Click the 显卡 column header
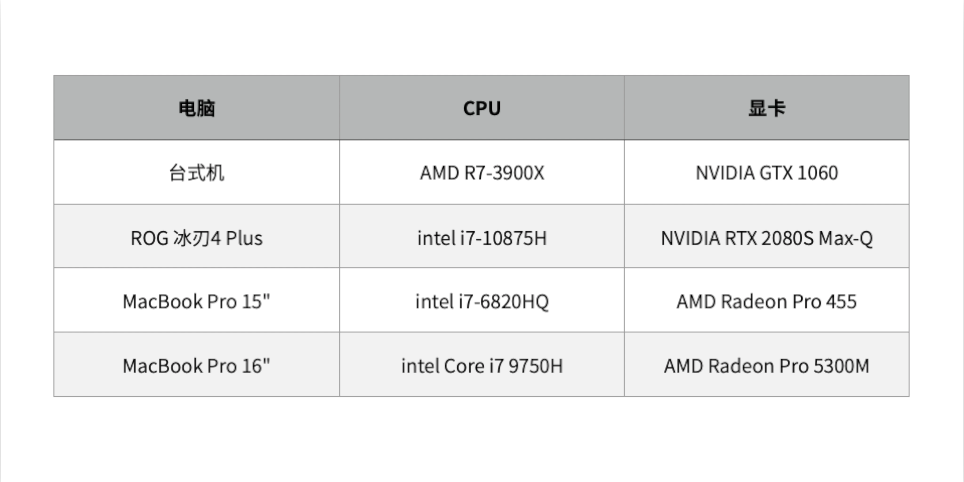Screen dimensions: 964x482 click(x=766, y=108)
